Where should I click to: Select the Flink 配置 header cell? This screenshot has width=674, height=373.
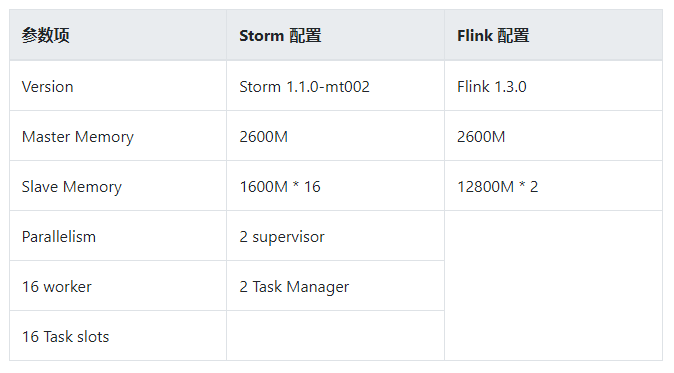pyautogui.click(x=553, y=35)
